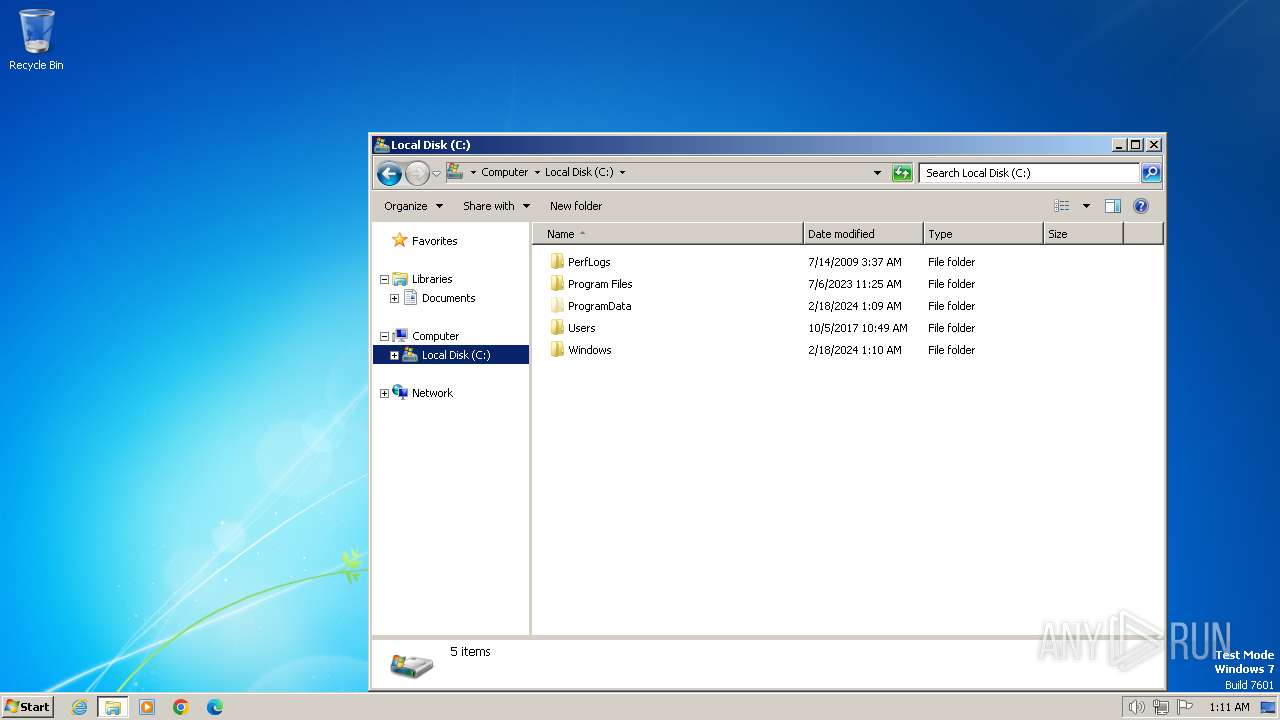The width and height of the screenshot is (1280, 720).
Task: Expand the Network tree node
Action: pyautogui.click(x=384, y=394)
